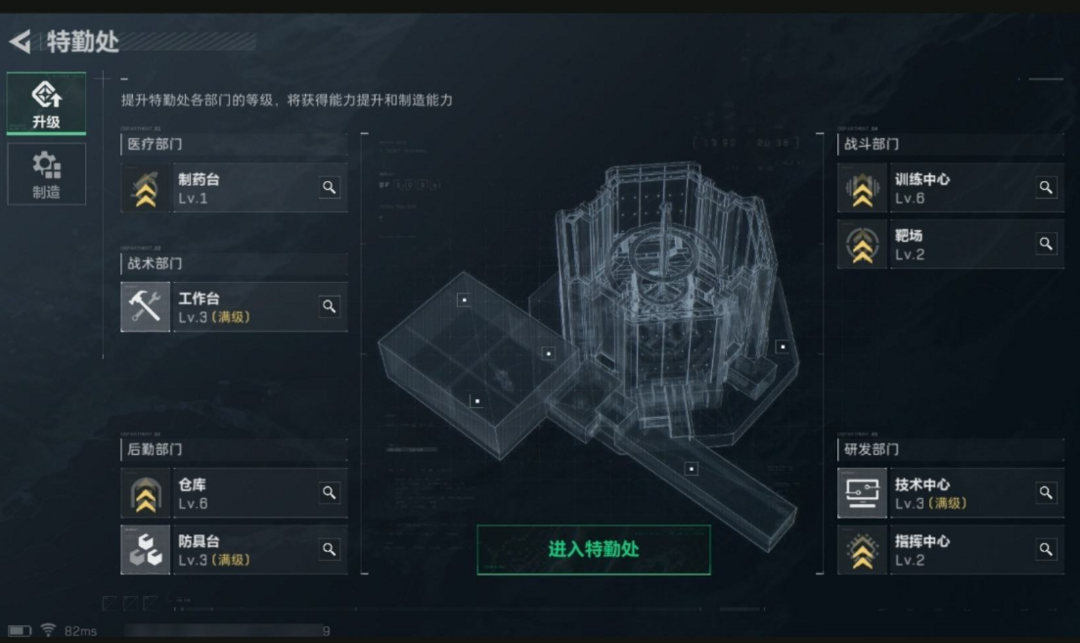Open 训练中心 details magnifier
Screen dimensions: 1080x643
pos(1046,187)
